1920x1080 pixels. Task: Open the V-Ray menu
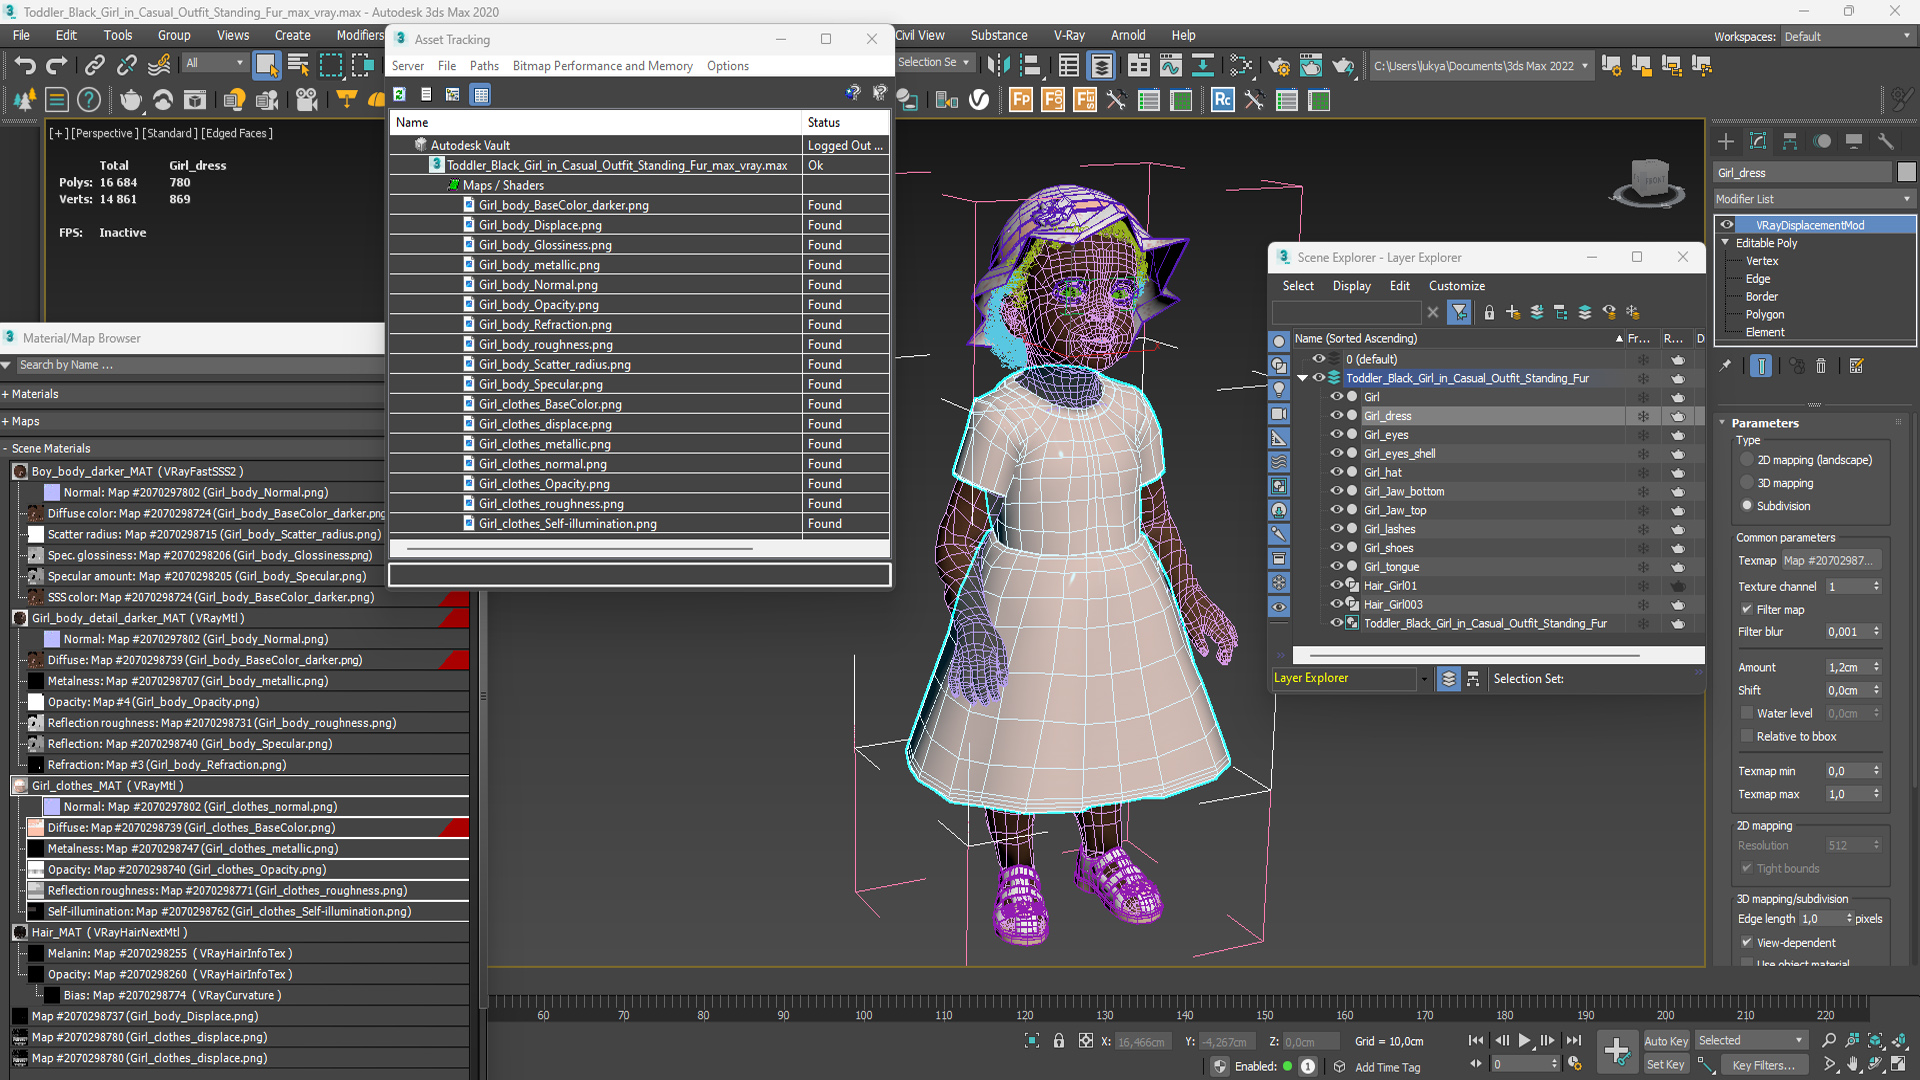click(1069, 35)
